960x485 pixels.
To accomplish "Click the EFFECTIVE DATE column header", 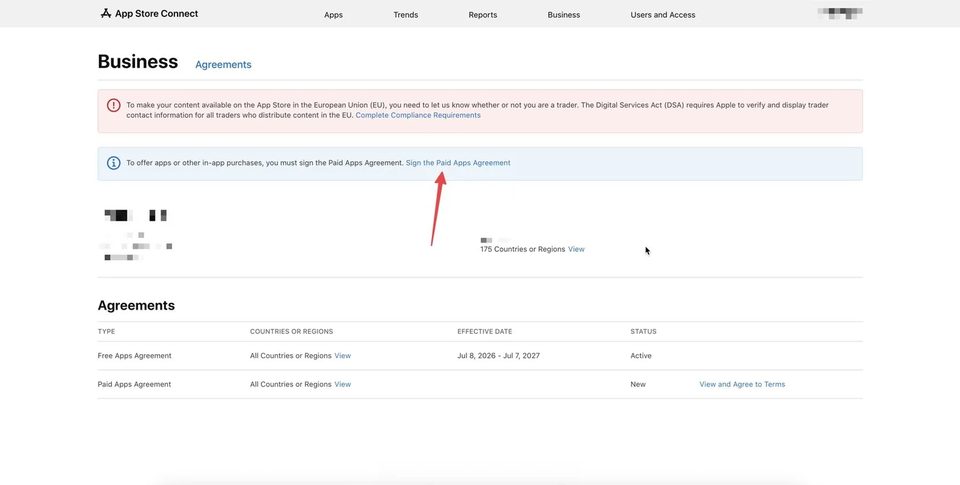I will (484, 331).
